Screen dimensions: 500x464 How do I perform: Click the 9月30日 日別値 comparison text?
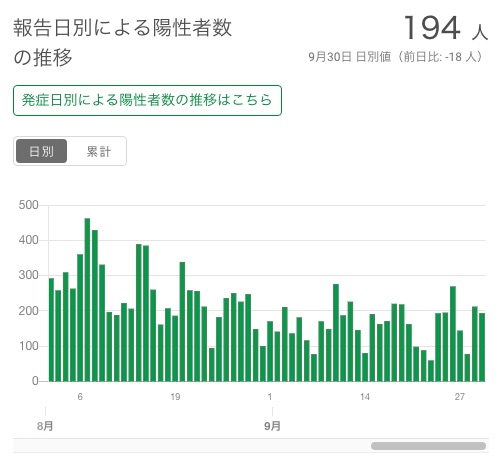(x=396, y=57)
